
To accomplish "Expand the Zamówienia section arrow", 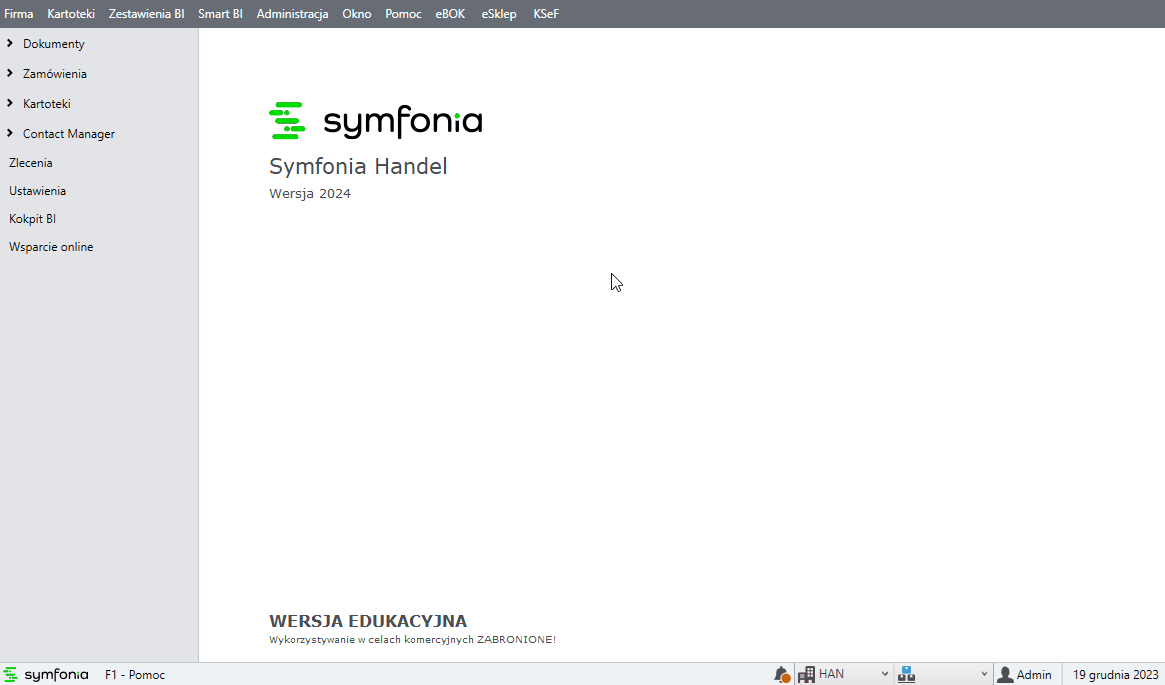I will point(10,74).
